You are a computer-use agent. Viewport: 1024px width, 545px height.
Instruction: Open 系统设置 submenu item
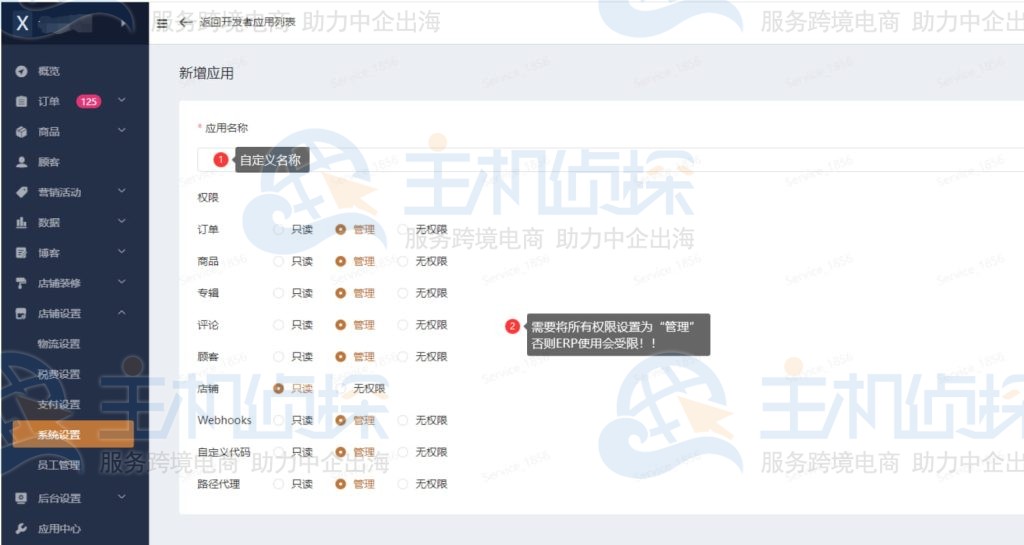pos(72,435)
